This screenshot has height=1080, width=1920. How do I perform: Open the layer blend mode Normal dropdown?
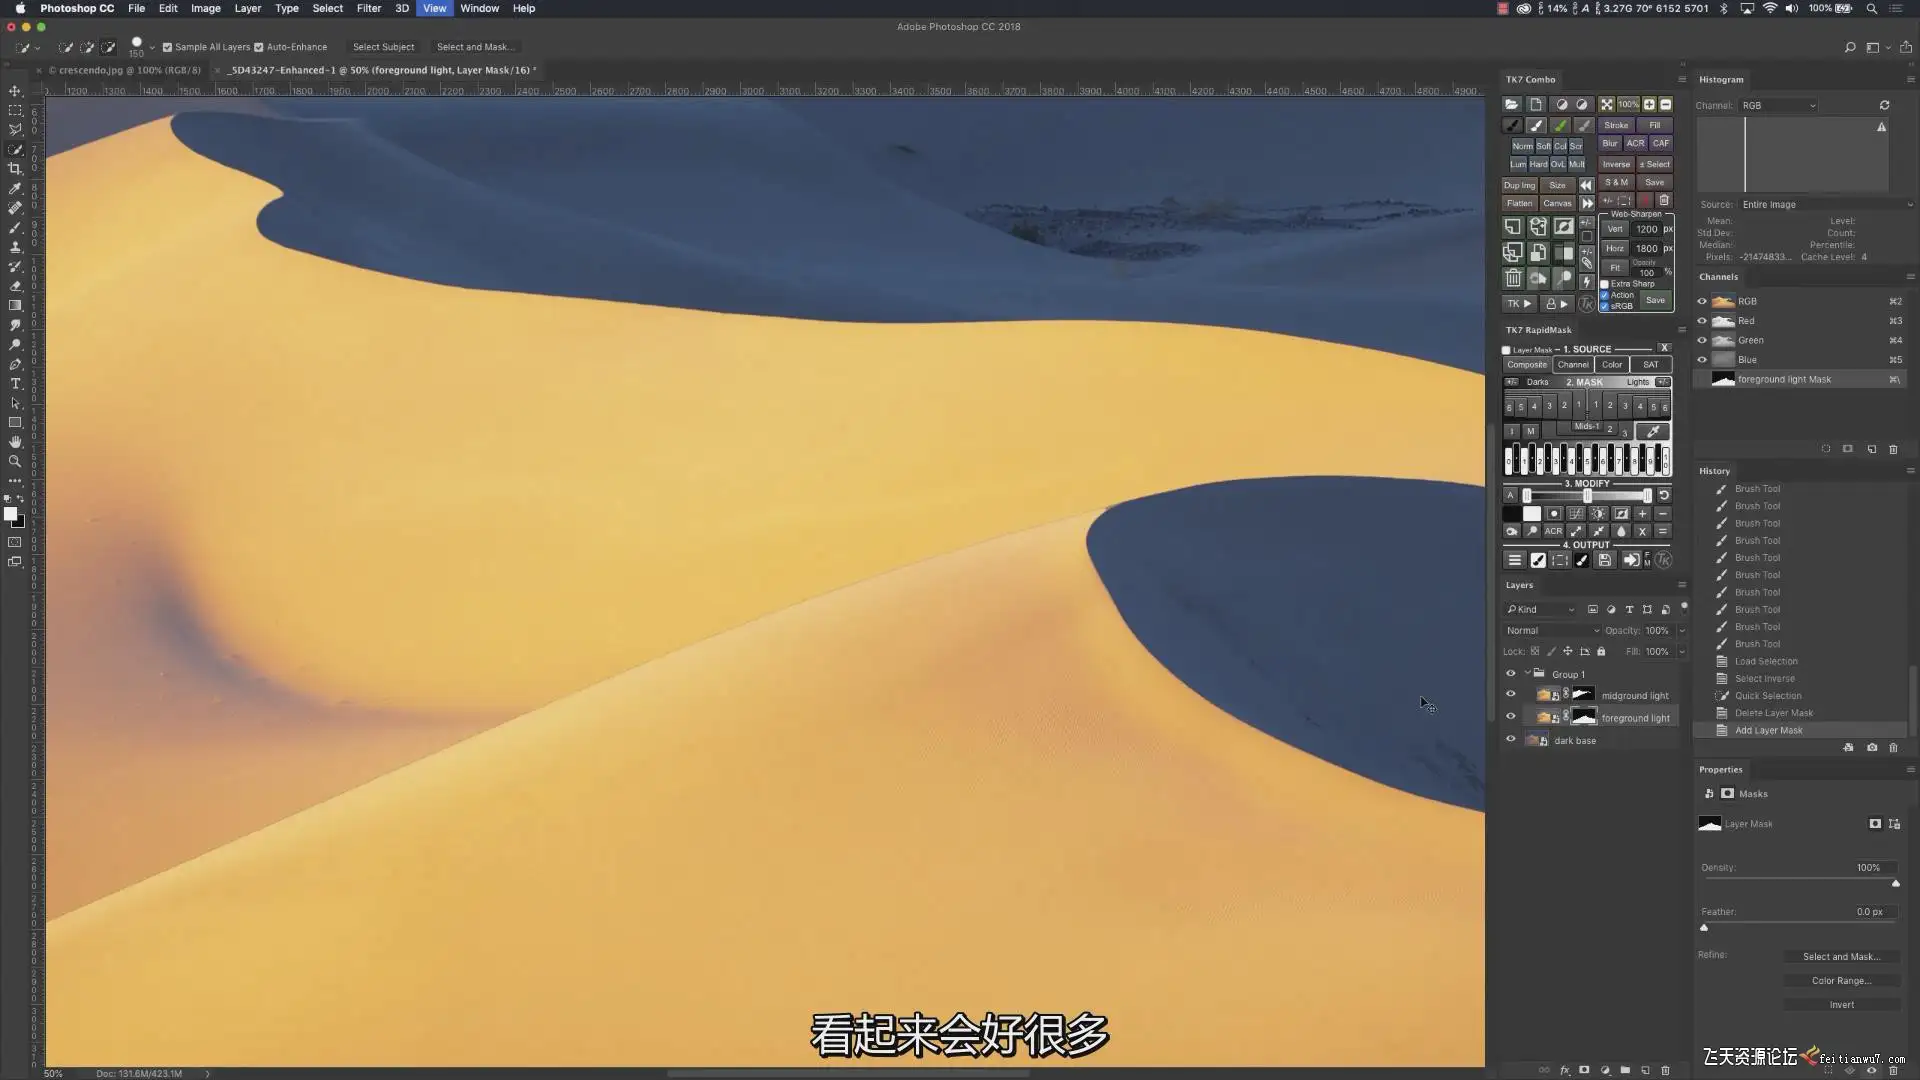[x=1551, y=631]
